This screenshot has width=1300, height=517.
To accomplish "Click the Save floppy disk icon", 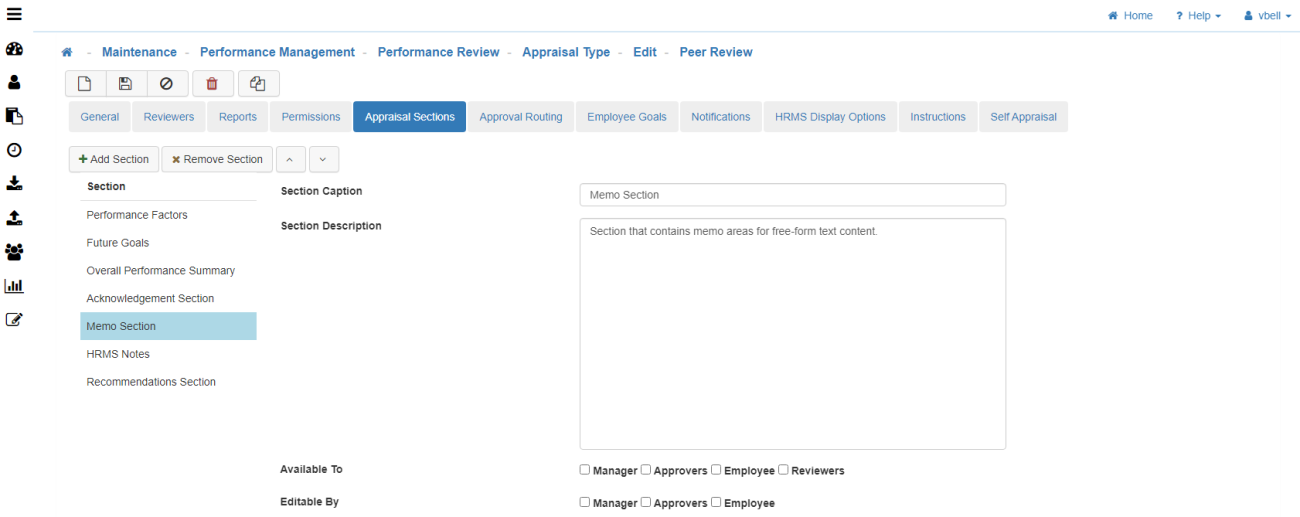I will pyautogui.click(x=126, y=84).
